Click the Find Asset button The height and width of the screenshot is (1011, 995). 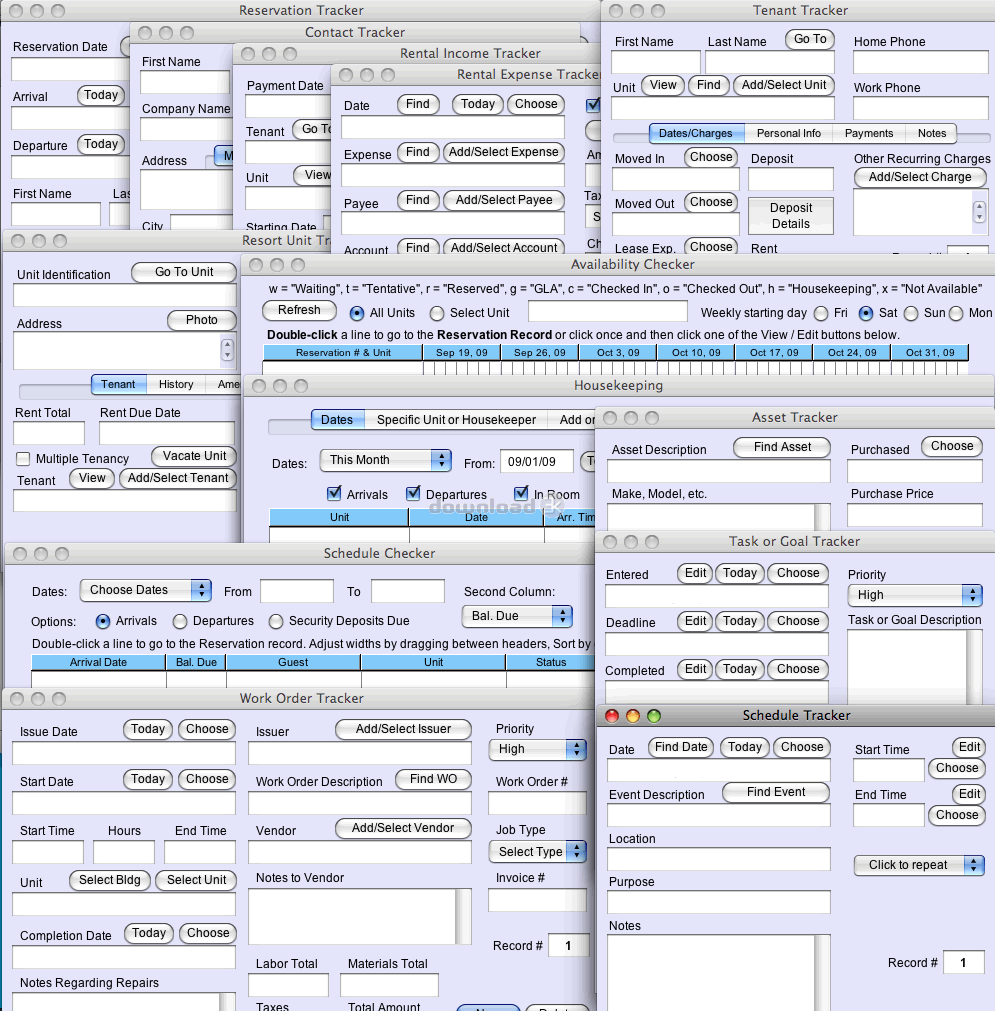pyautogui.click(x=782, y=447)
